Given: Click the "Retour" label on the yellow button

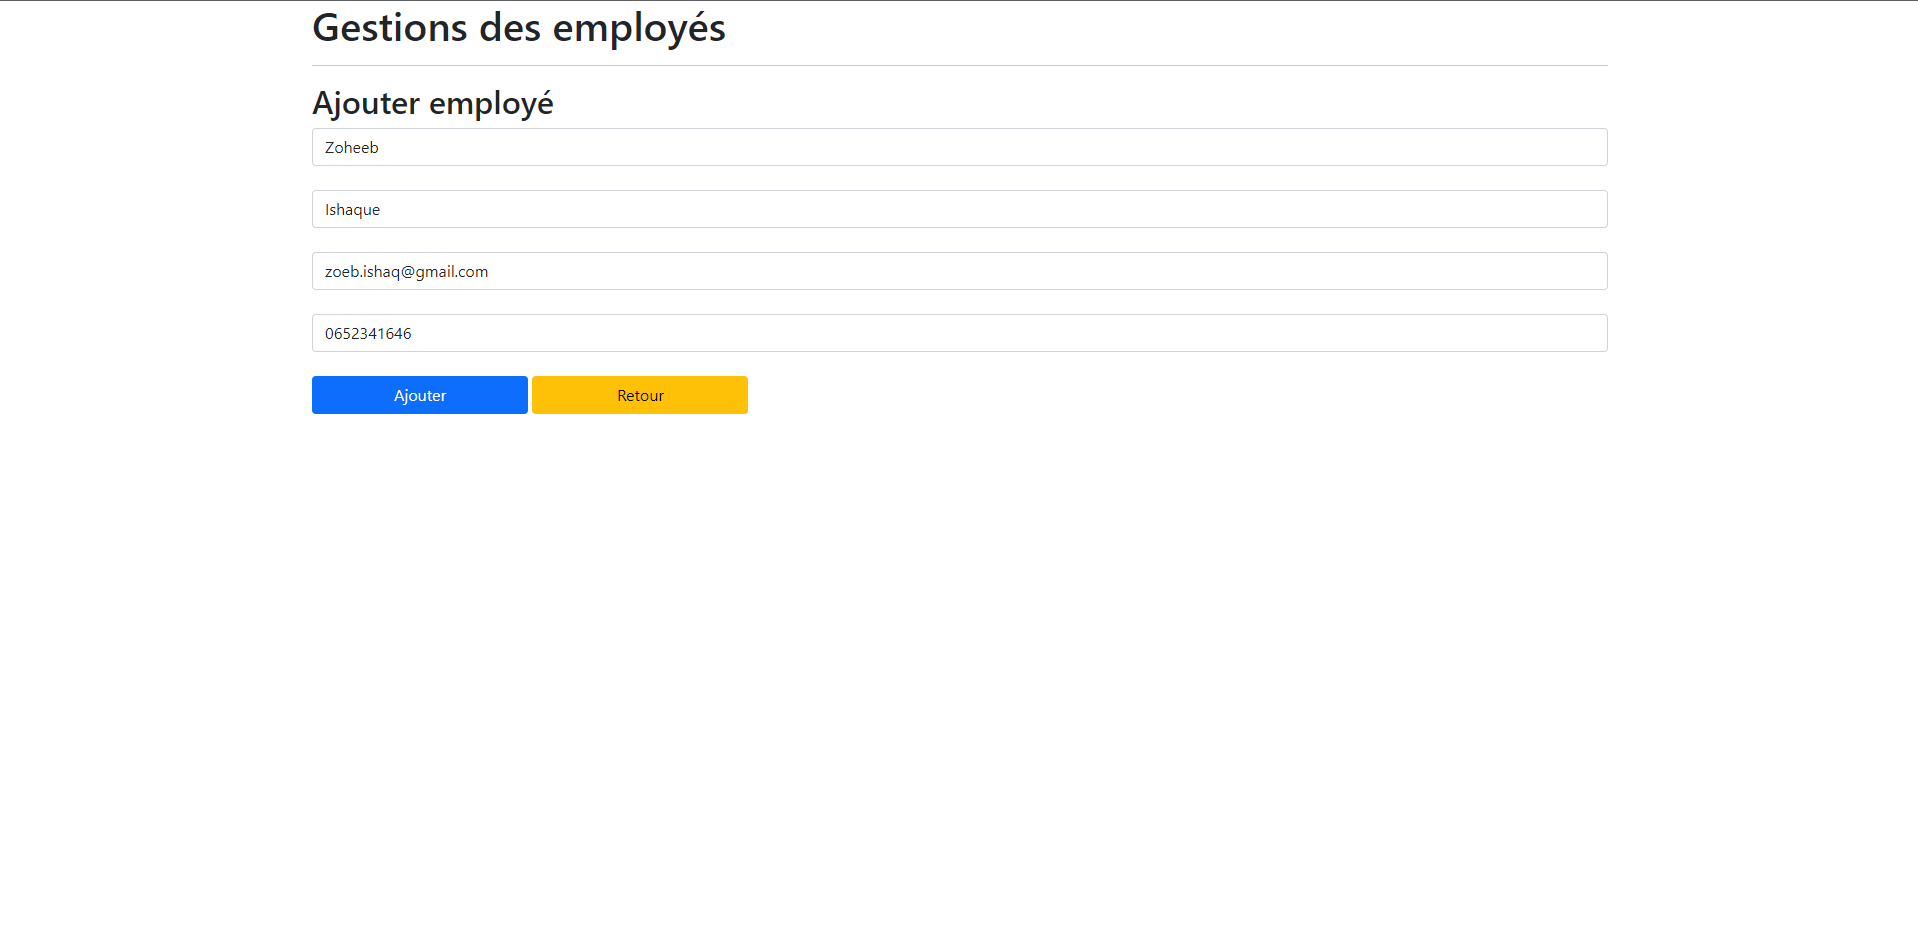Looking at the screenshot, I should point(640,396).
